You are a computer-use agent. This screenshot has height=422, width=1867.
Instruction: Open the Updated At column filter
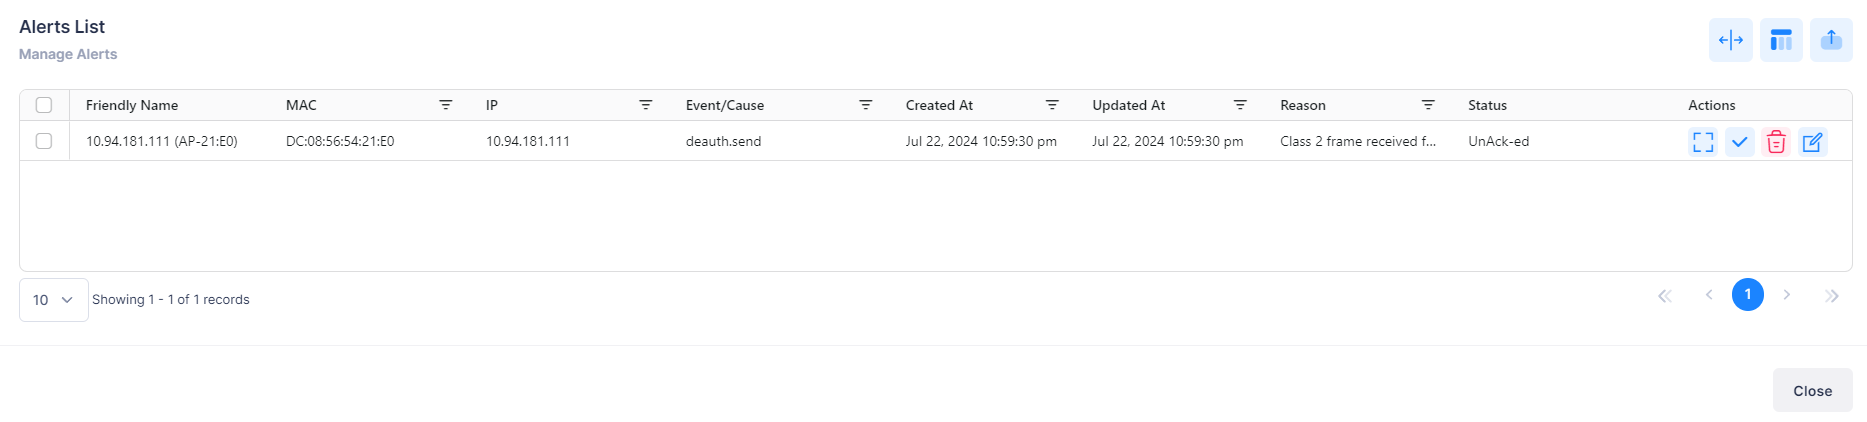click(1240, 105)
